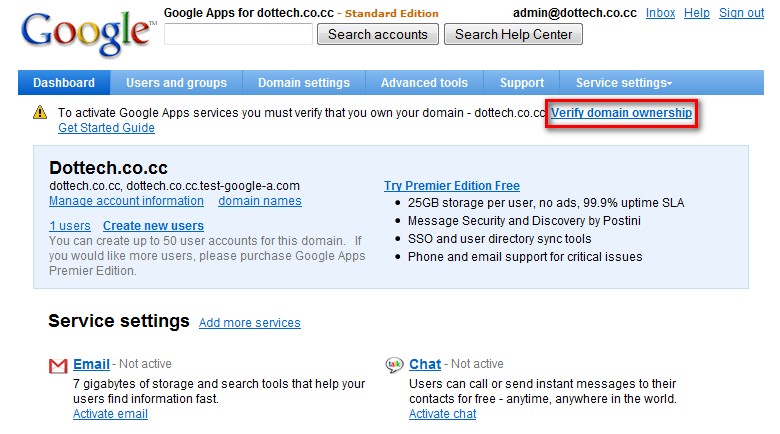Screen dimensions: 780x434
Task: Open the Get Started Guide link
Action: (106, 128)
